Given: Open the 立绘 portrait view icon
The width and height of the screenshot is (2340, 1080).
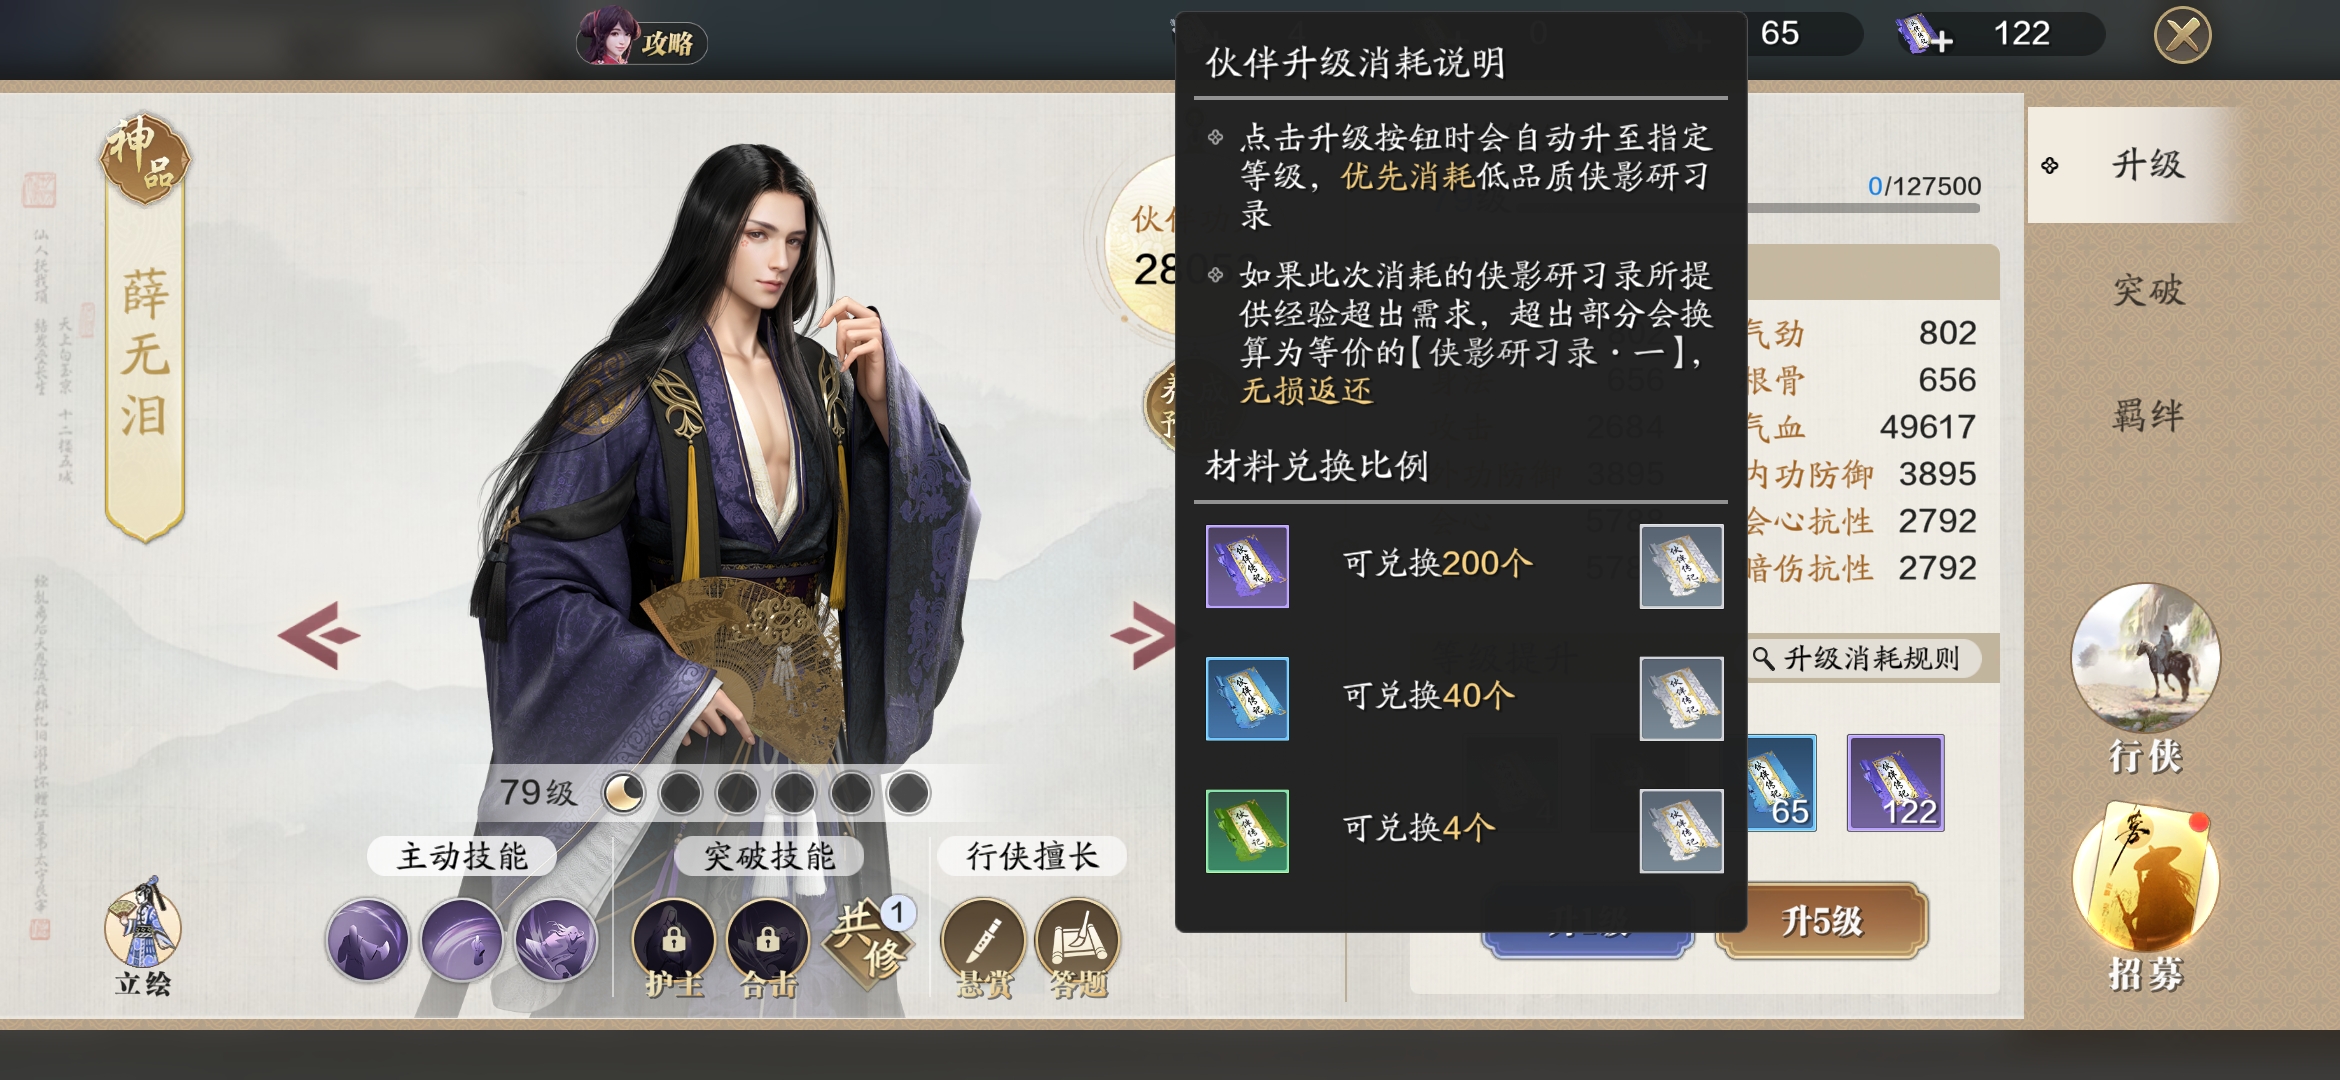Looking at the screenshot, I should [x=143, y=938].
